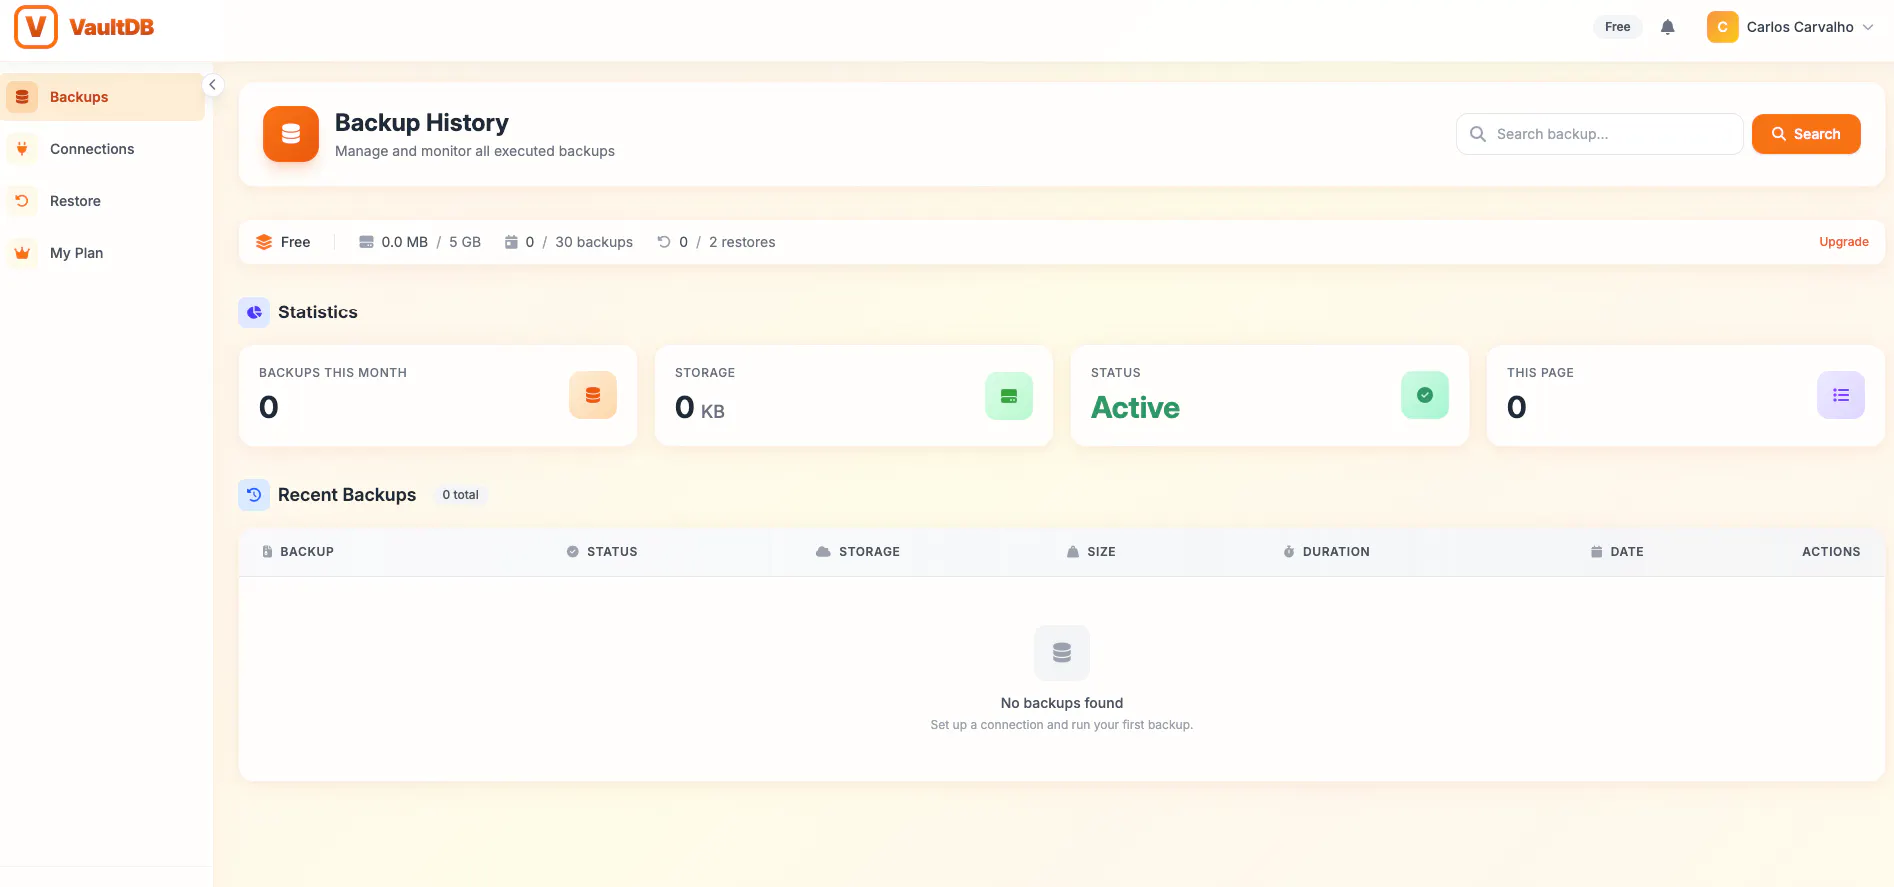
Task: Click the 'Statistics' heading
Action: pyautogui.click(x=318, y=312)
